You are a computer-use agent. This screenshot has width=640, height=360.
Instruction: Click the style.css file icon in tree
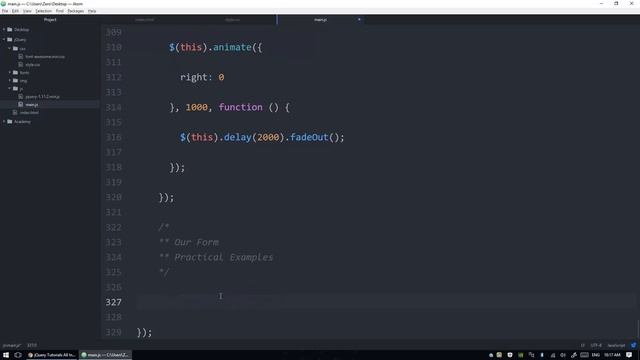21,64
